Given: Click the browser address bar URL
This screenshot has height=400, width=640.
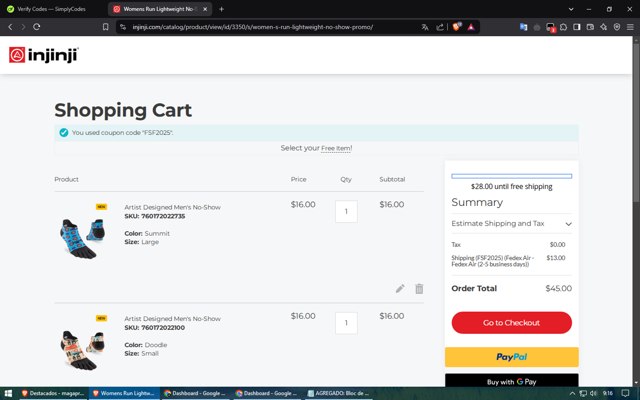Looking at the screenshot, I should [252, 27].
